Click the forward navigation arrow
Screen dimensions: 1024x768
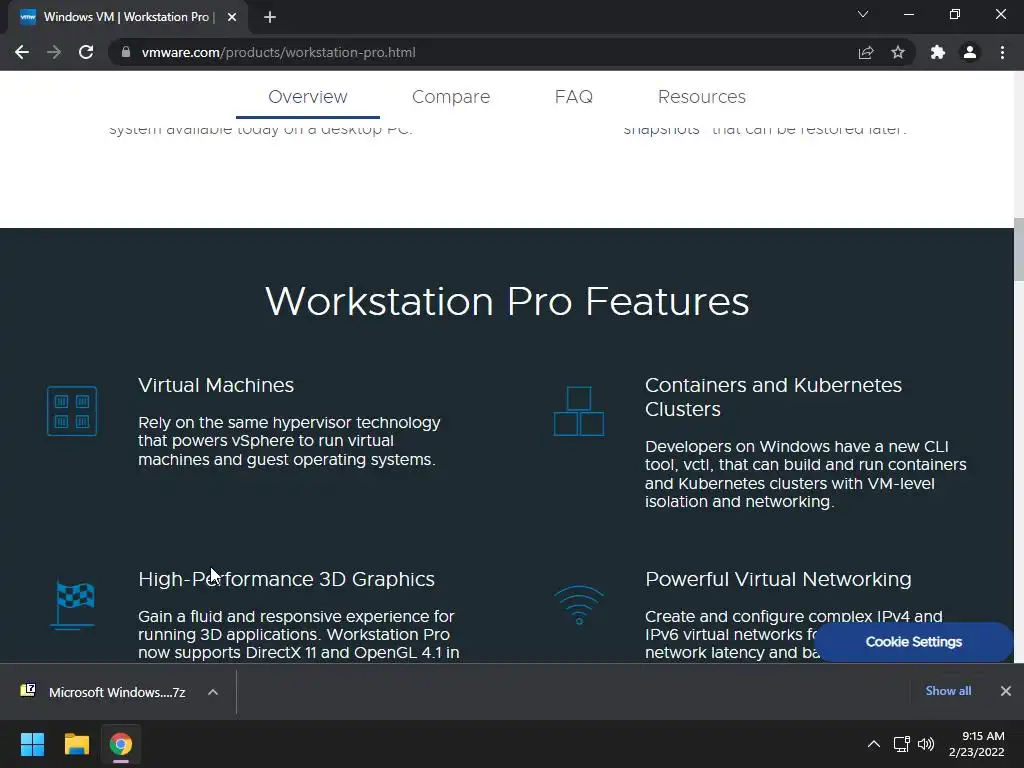coord(54,52)
